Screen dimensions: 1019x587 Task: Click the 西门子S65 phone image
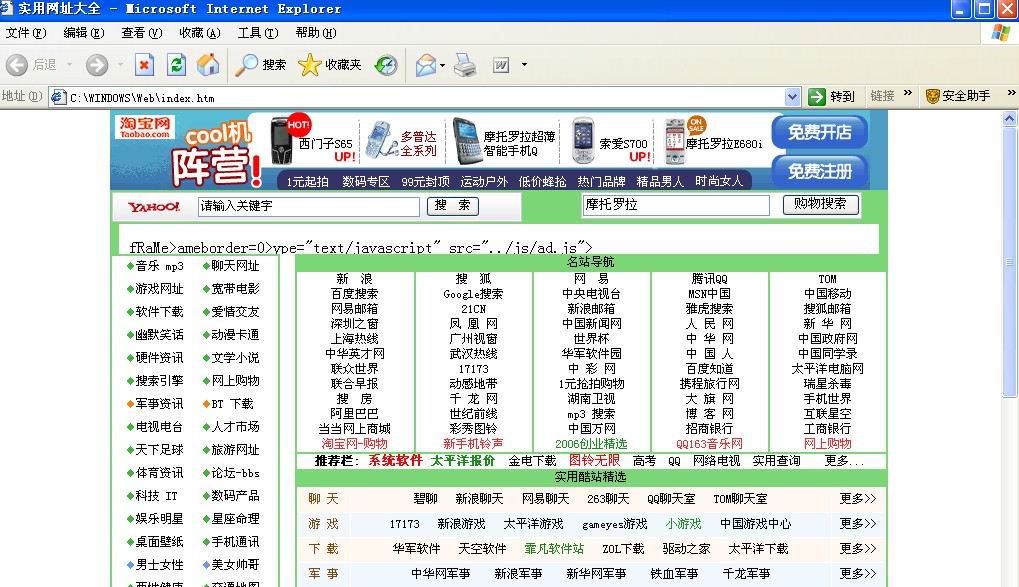pos(282,140)
